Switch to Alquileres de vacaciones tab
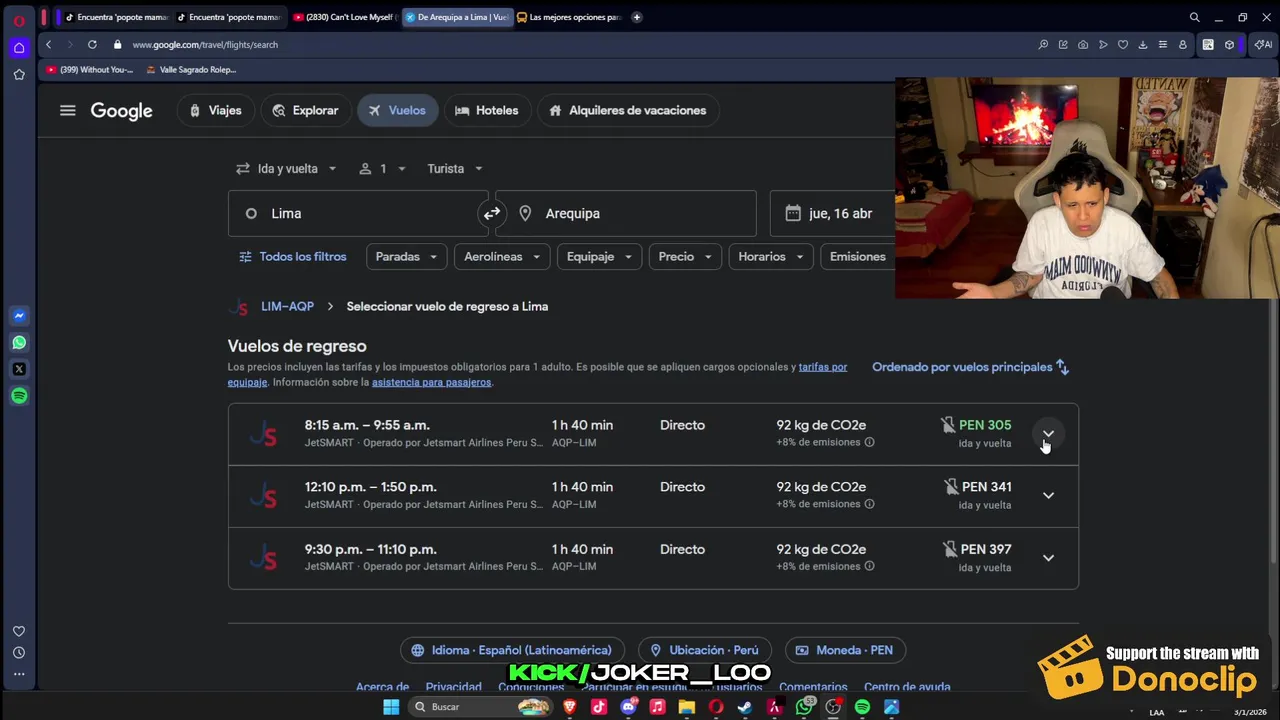 627,111
